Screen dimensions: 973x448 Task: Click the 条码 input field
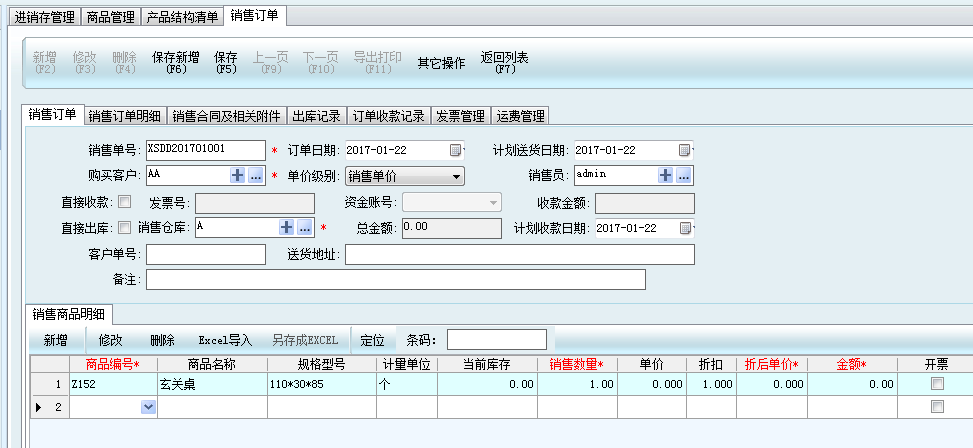point(497,340)
